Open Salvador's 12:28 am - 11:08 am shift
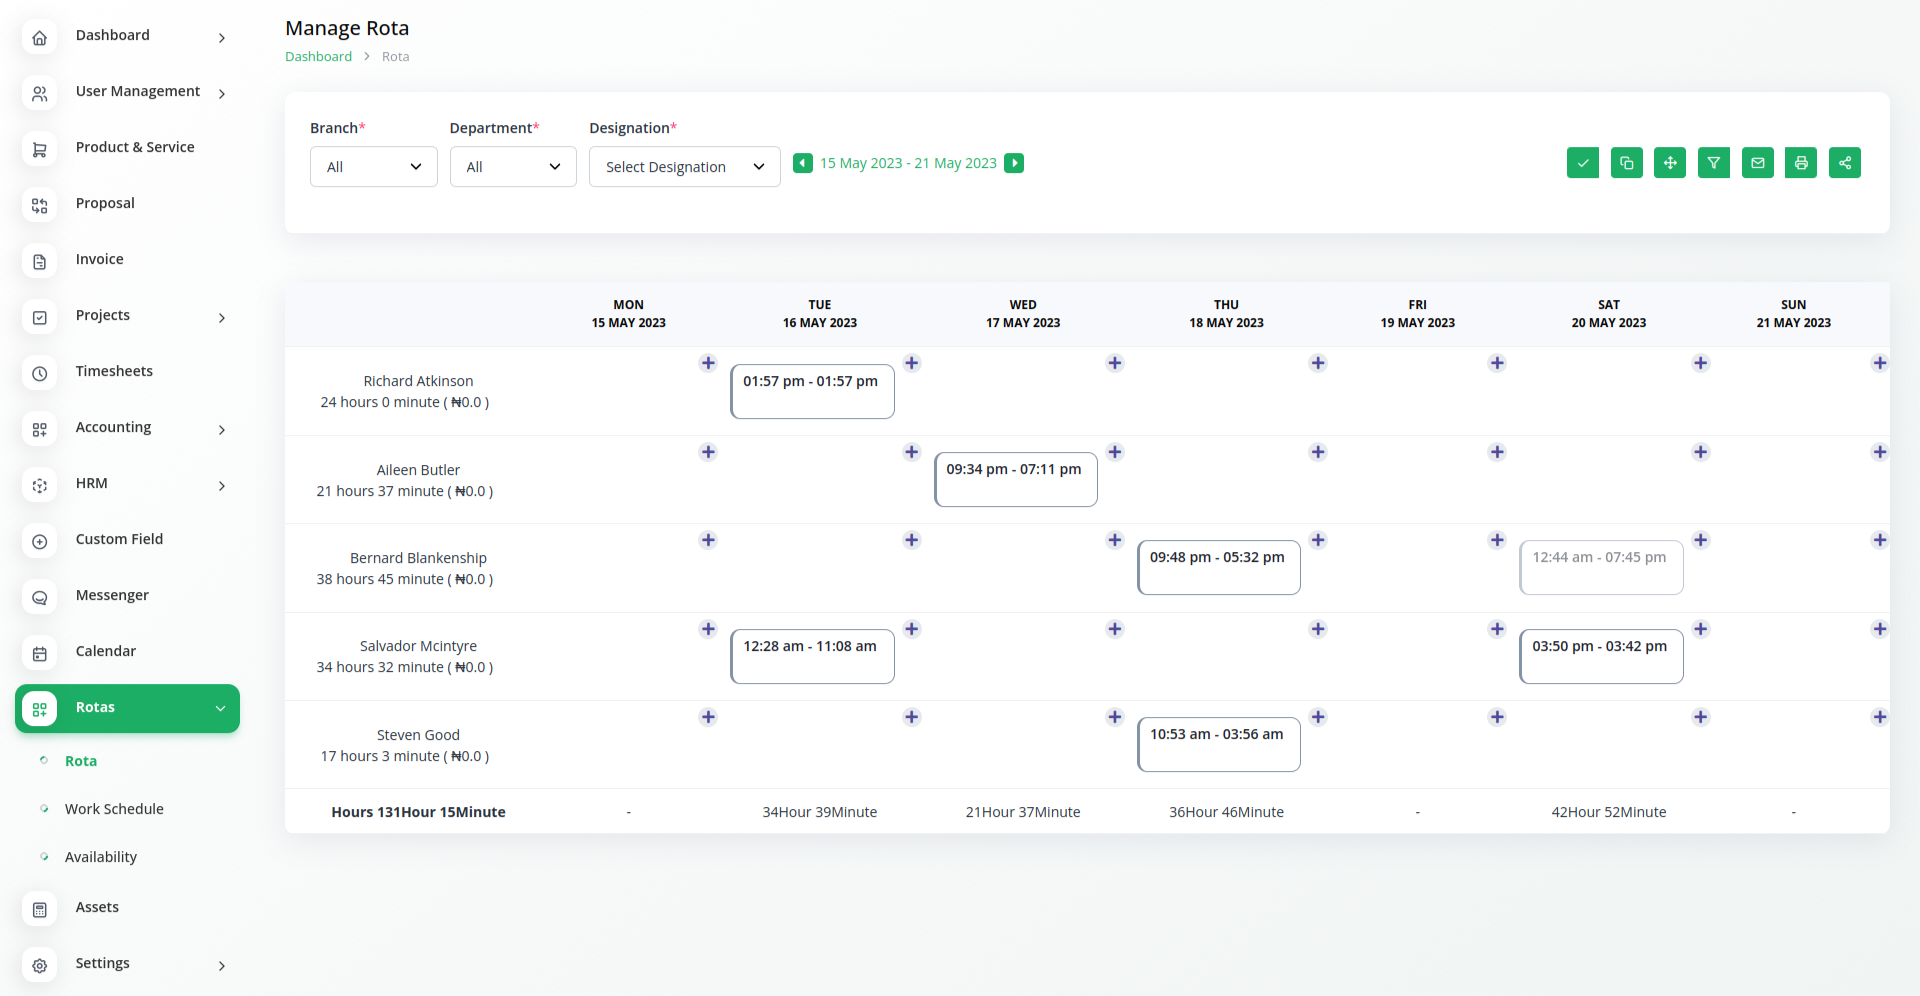Viewport: 1920px width, 996px height. tap(812, 656)
